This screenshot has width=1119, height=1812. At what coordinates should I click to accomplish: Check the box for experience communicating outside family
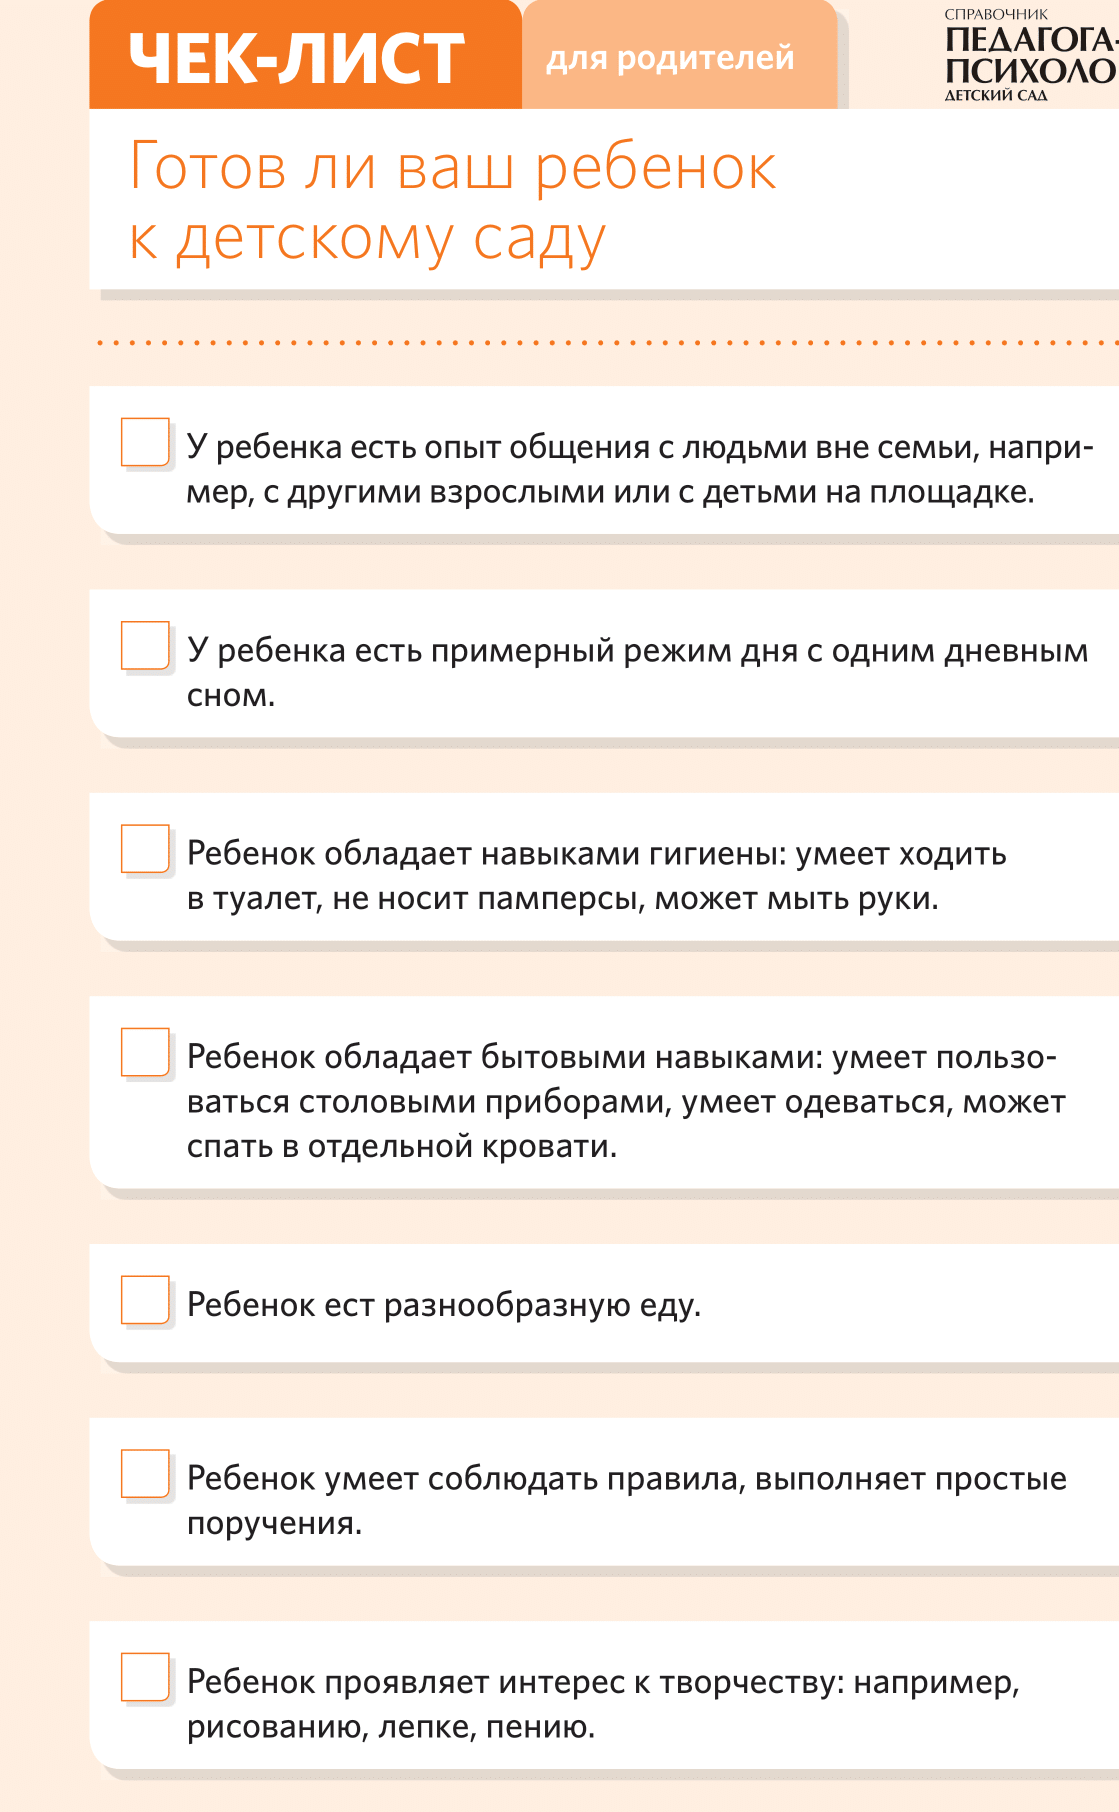(145, 442)
